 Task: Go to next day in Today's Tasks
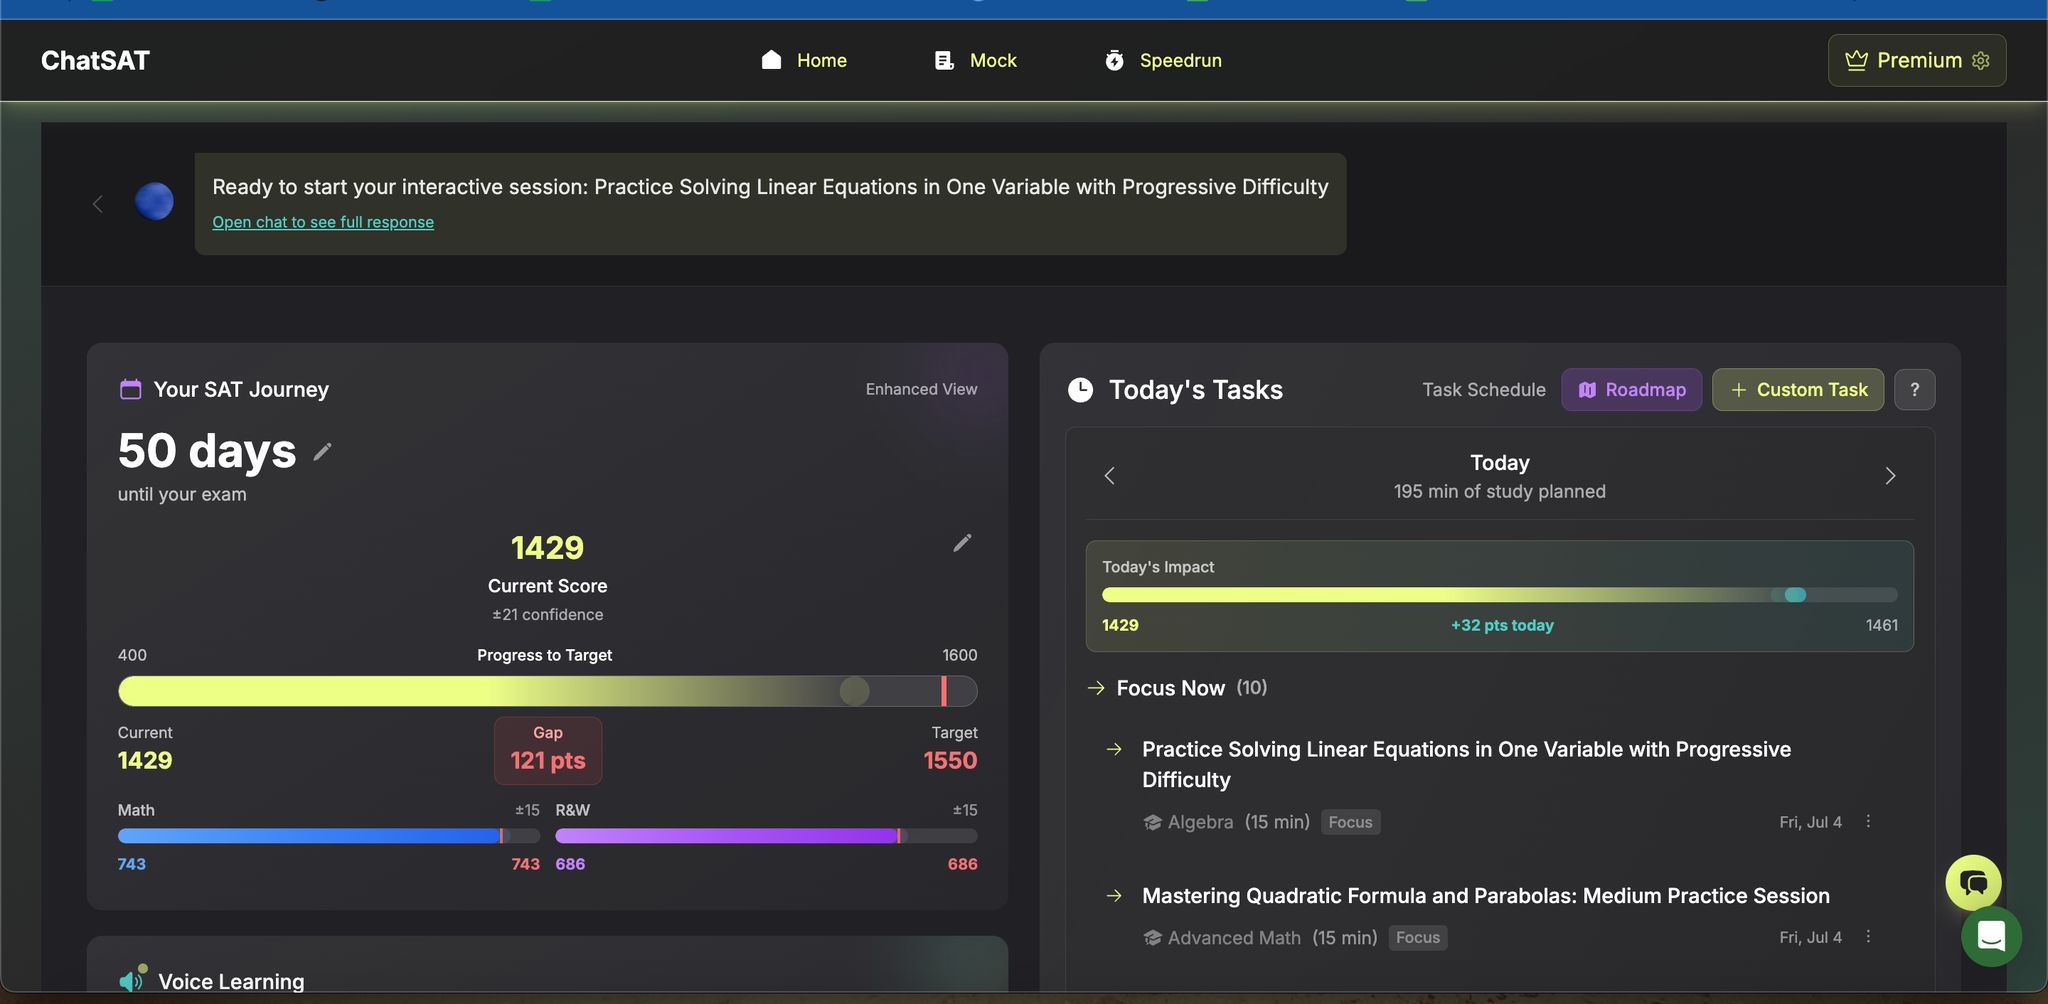coord(1889,476)
